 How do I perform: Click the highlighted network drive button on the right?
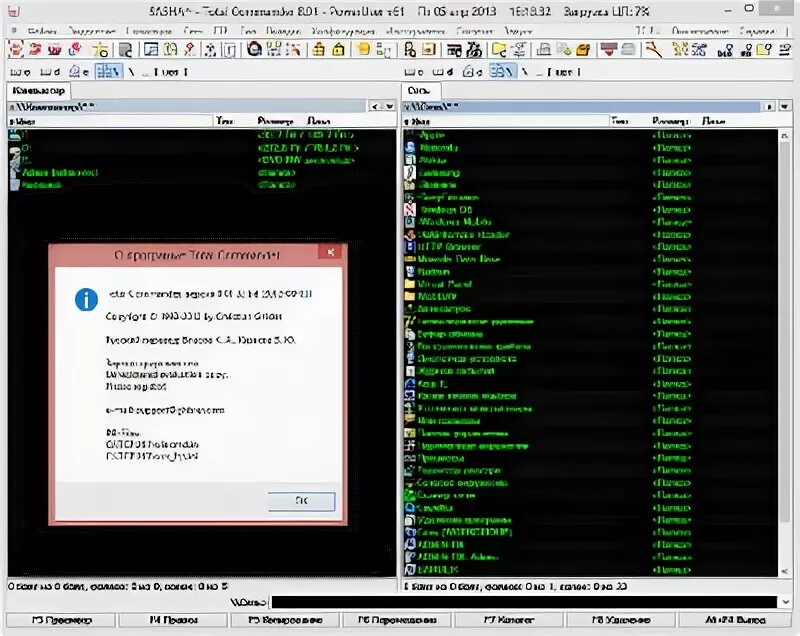(502, 72)
